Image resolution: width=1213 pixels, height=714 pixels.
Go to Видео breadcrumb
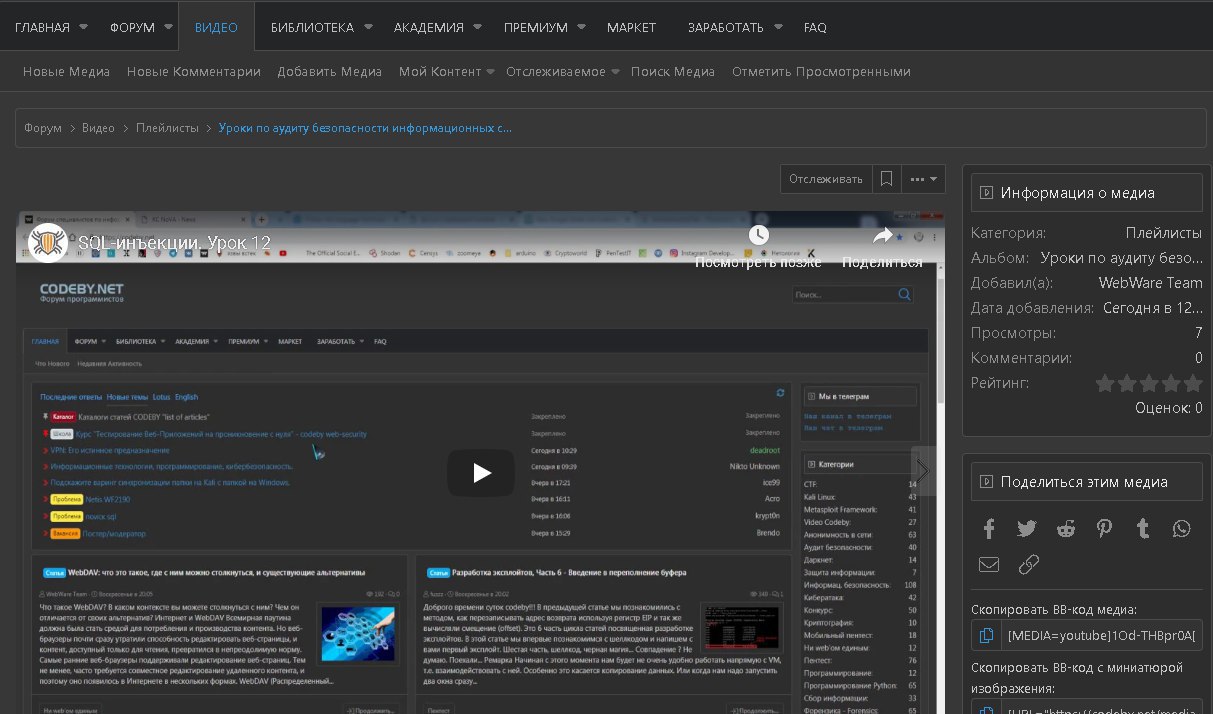98,128
